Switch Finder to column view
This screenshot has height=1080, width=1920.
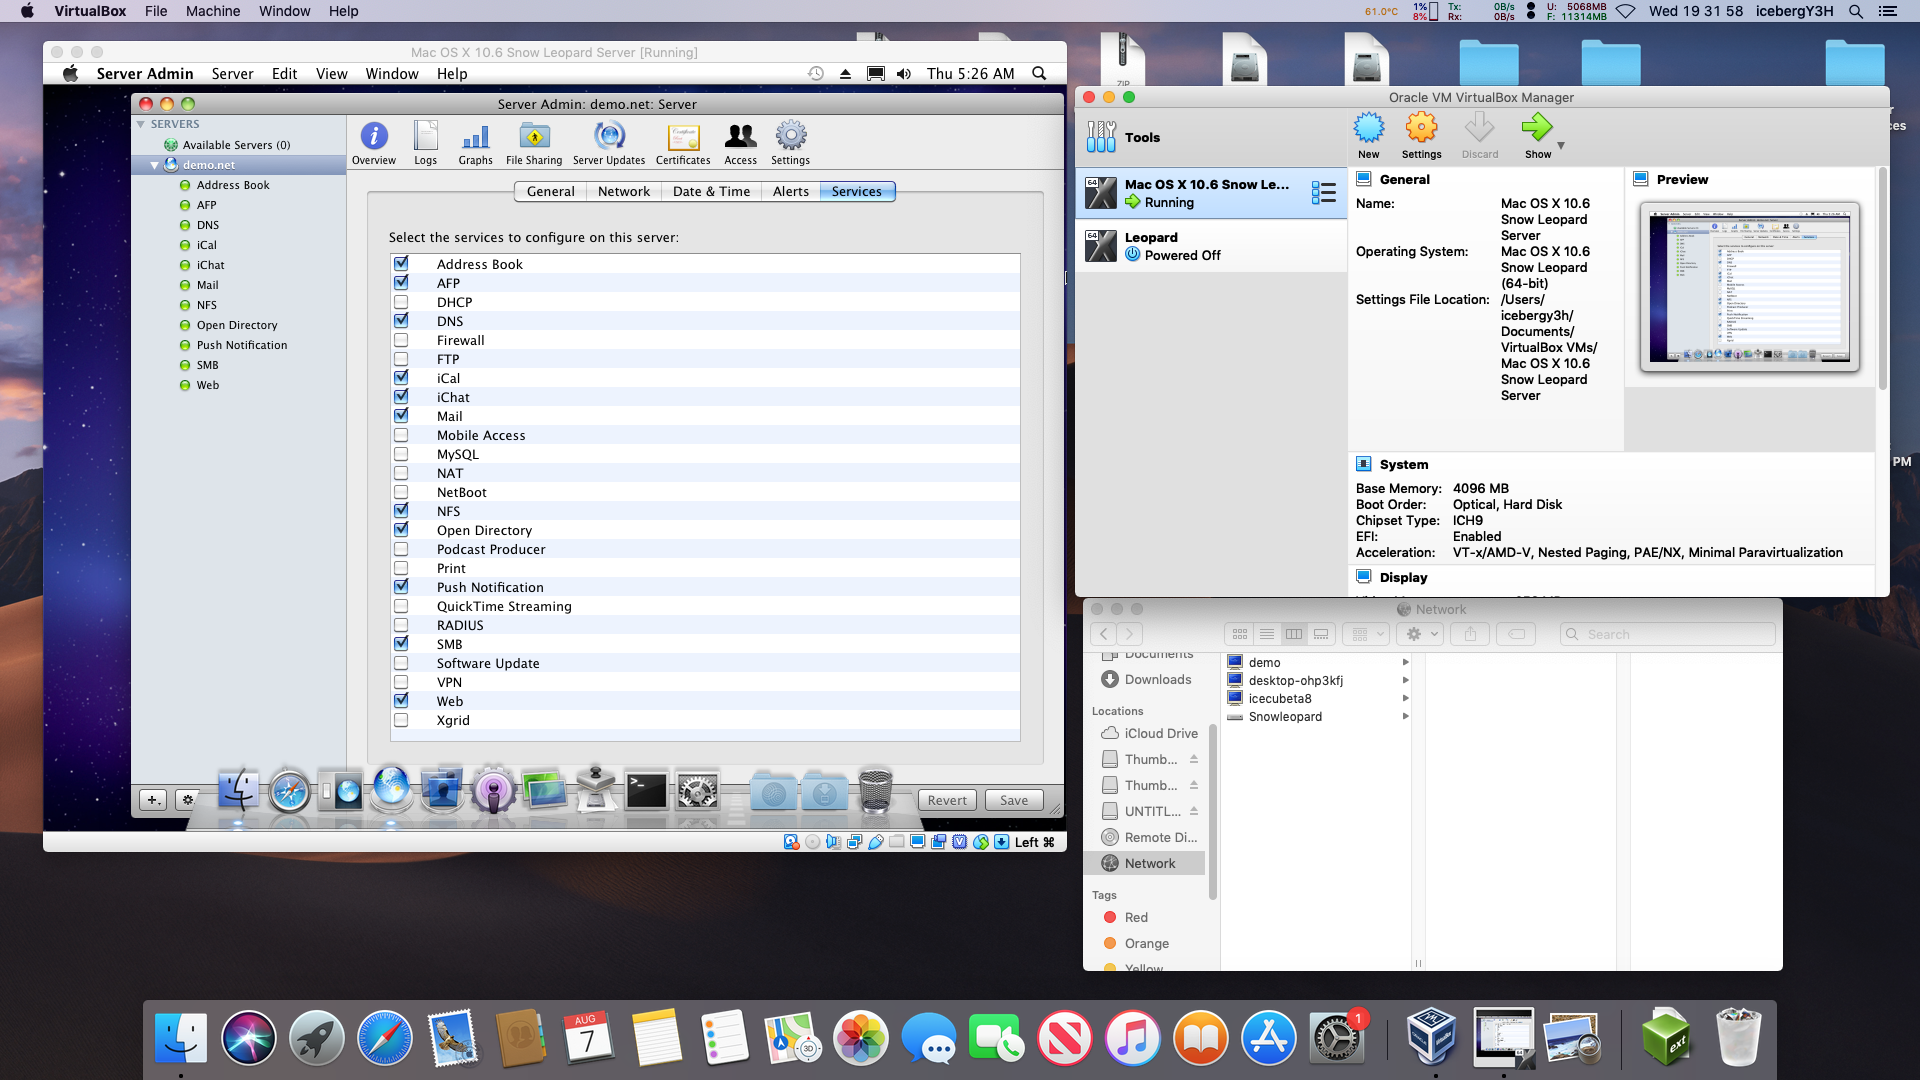click(1294, 634)
